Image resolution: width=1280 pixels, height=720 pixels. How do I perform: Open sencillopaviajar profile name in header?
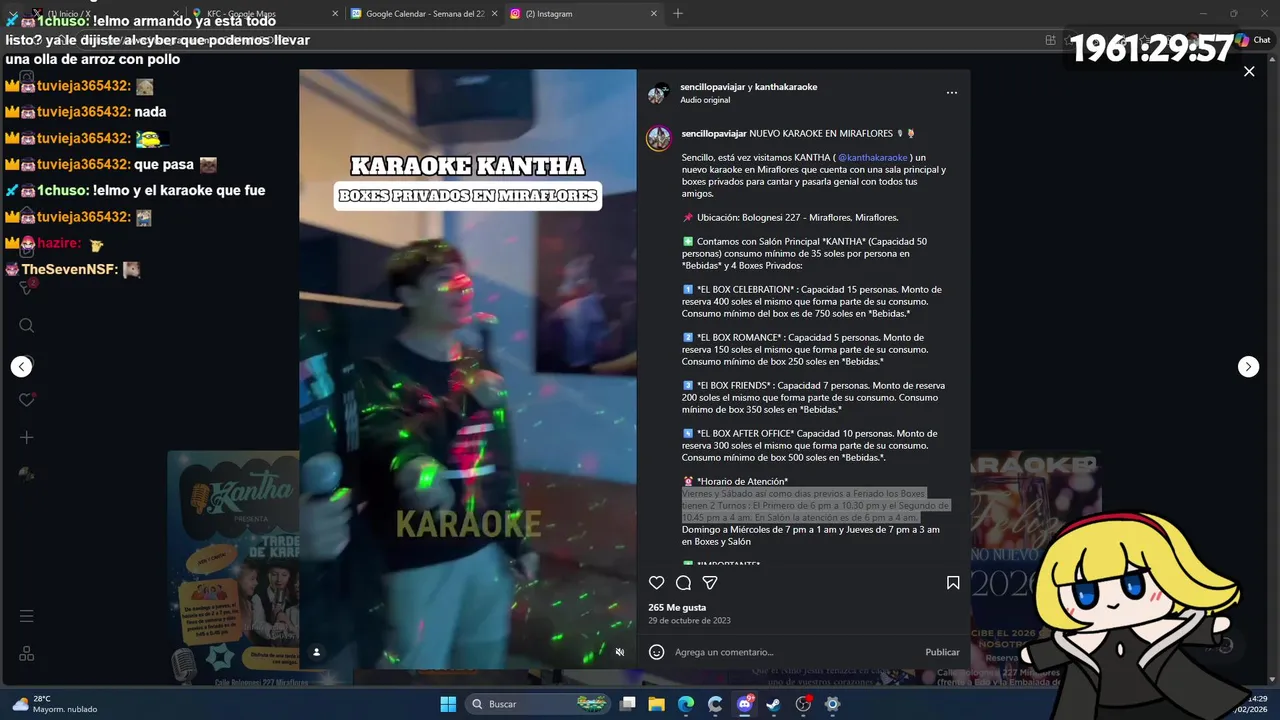[x=715, y=87]
